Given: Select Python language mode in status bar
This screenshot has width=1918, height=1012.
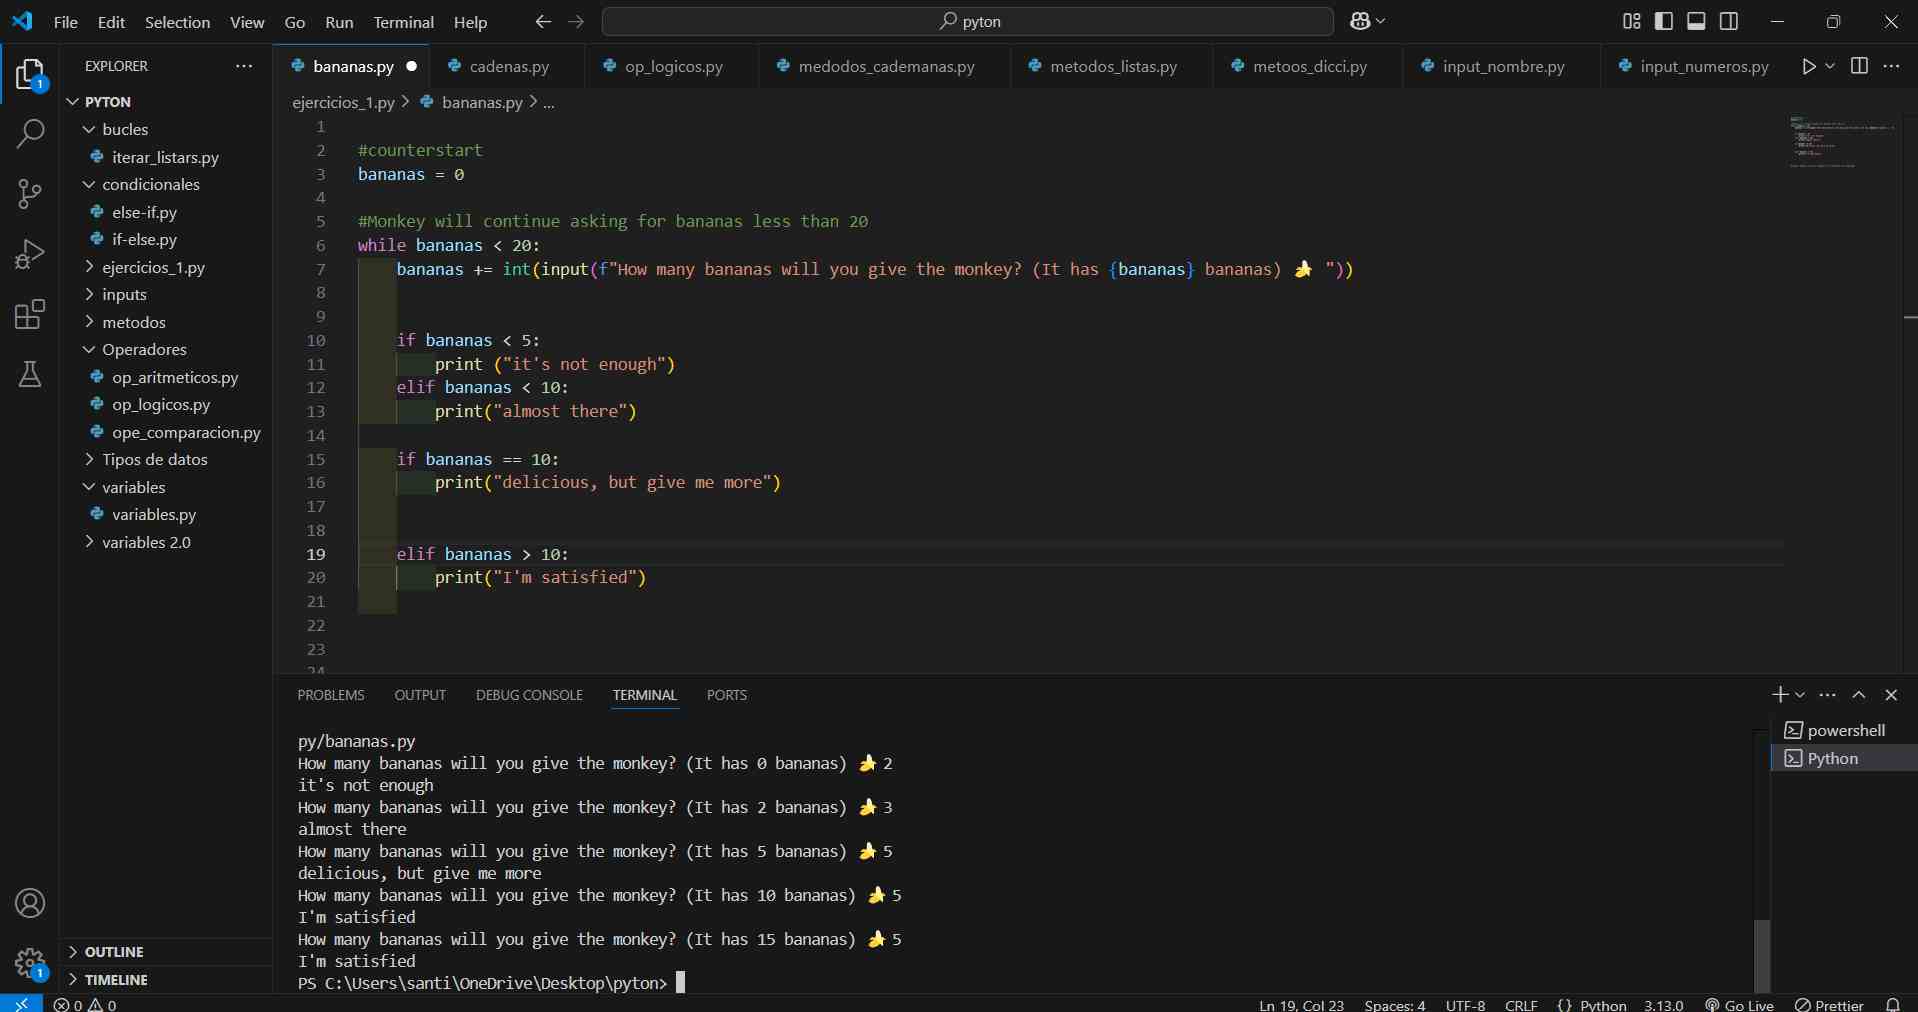Looking at the screenshot, I should 1603,1005.
